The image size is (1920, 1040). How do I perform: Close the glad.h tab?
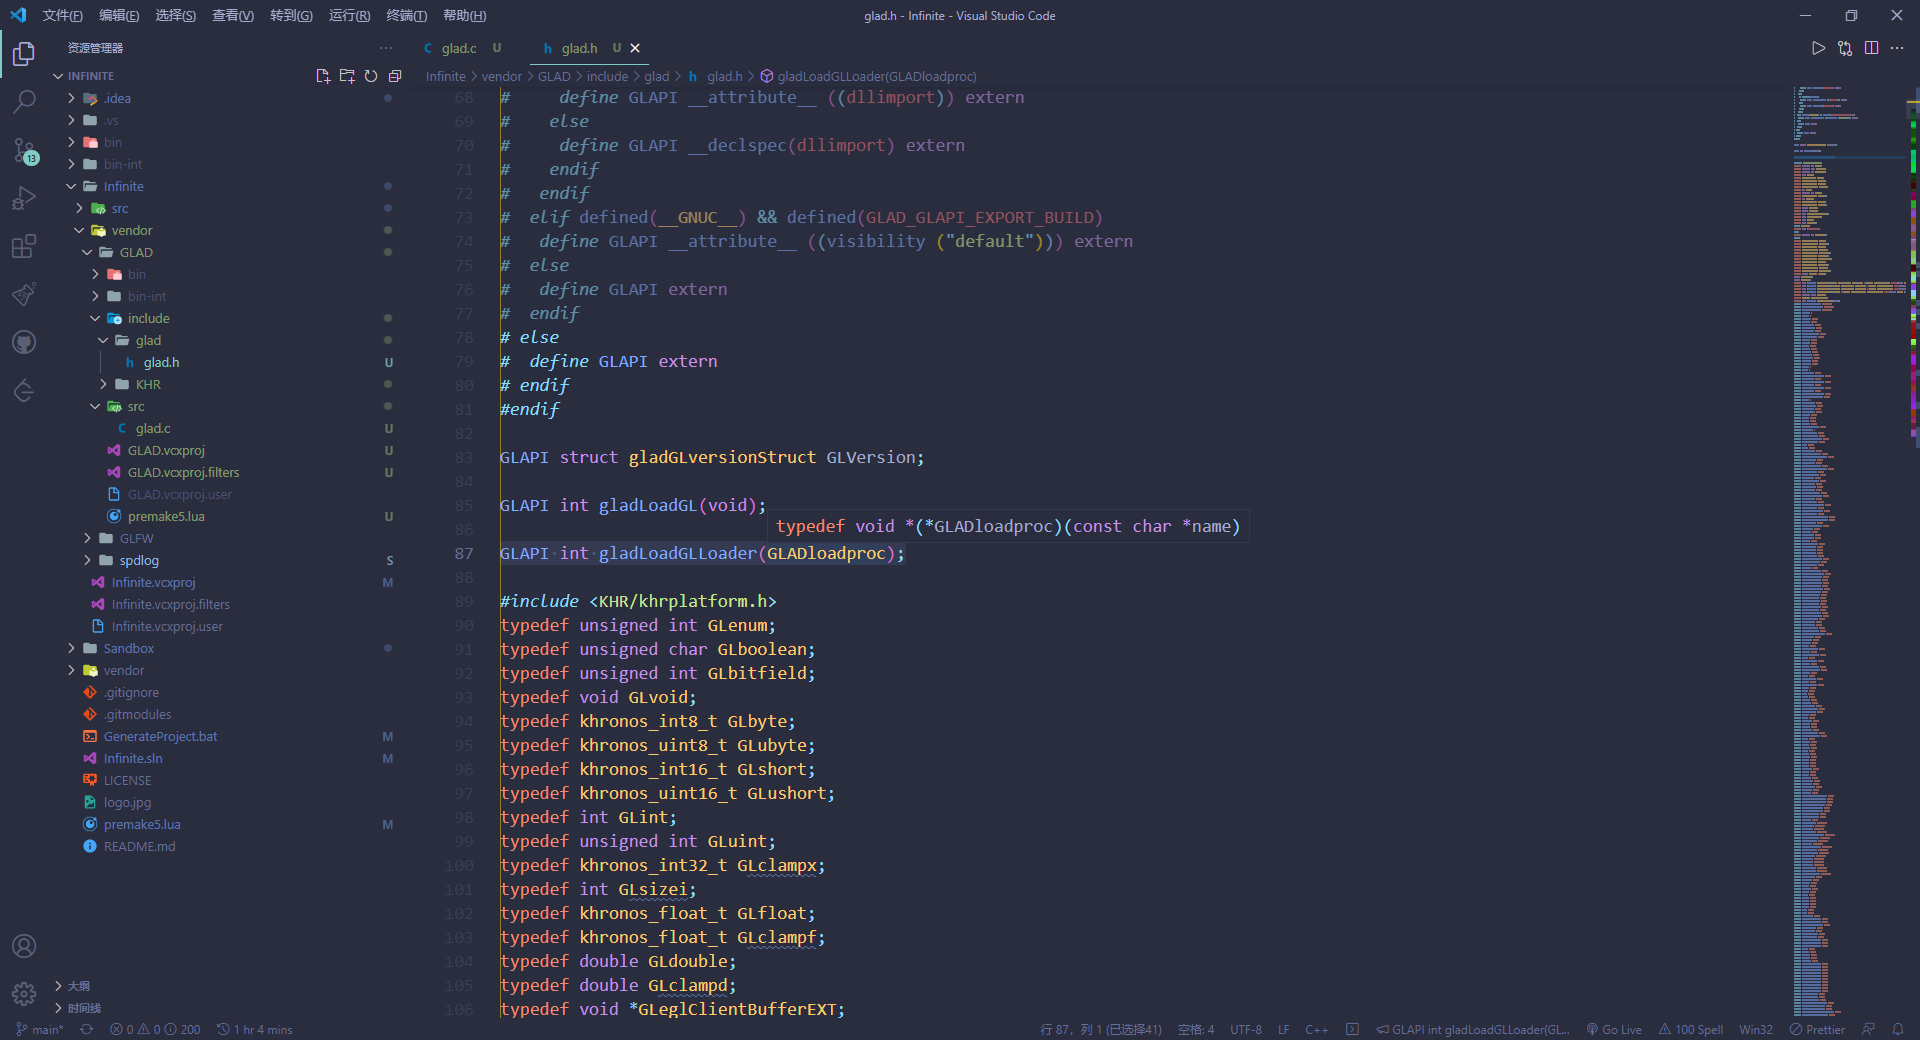coord(635,48)
